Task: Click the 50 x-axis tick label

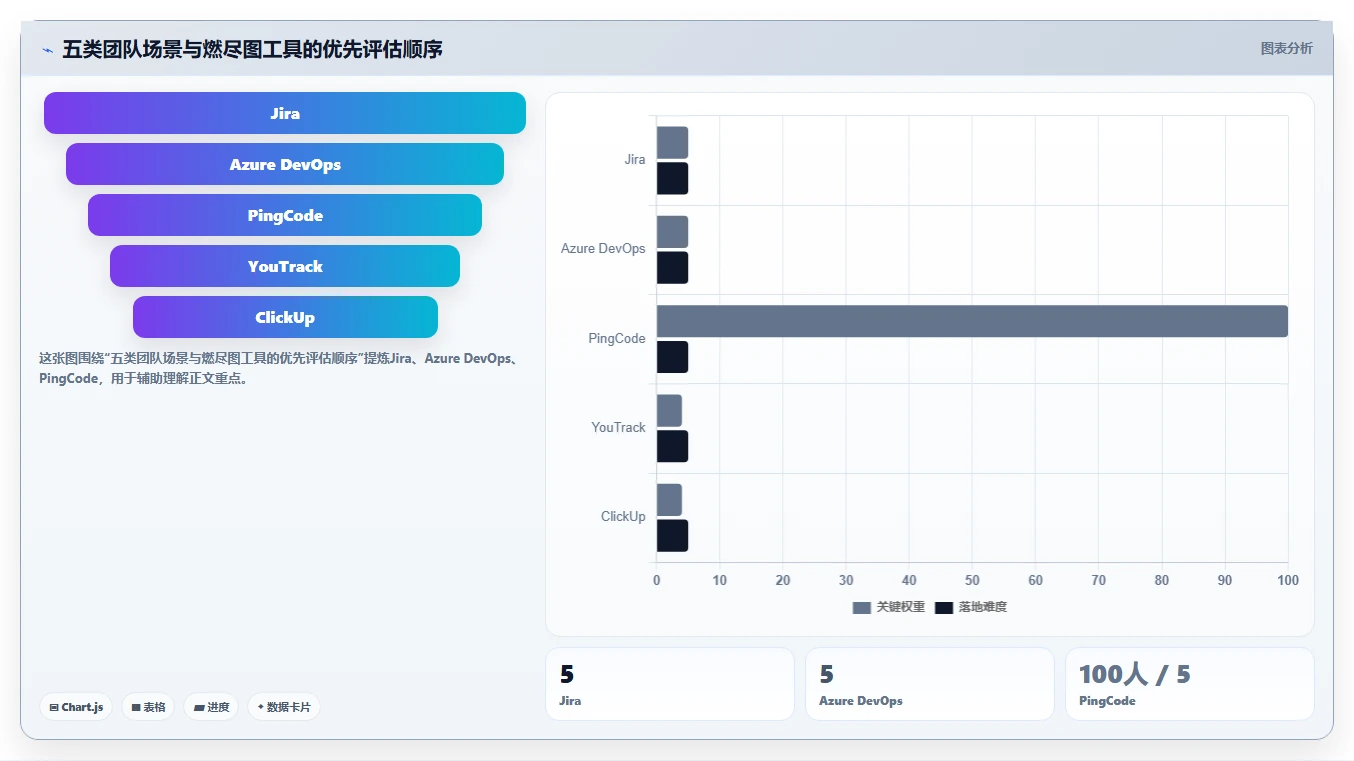Action: (972, 581)
